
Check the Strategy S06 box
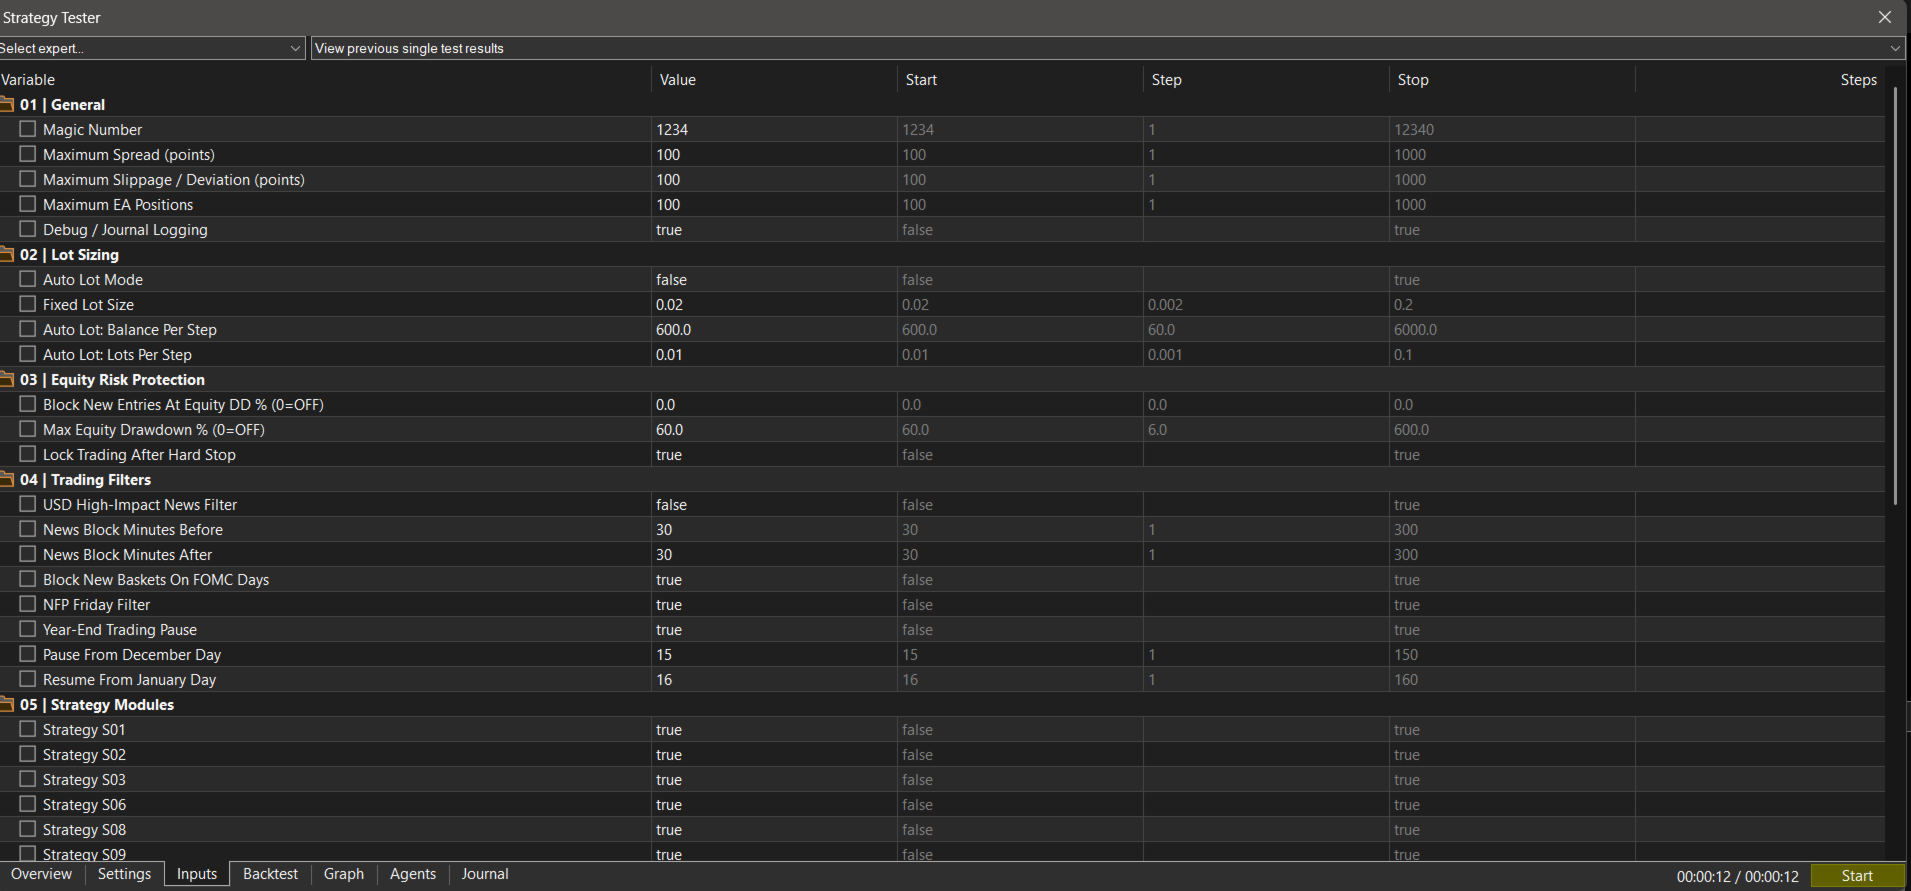[28, 804]
